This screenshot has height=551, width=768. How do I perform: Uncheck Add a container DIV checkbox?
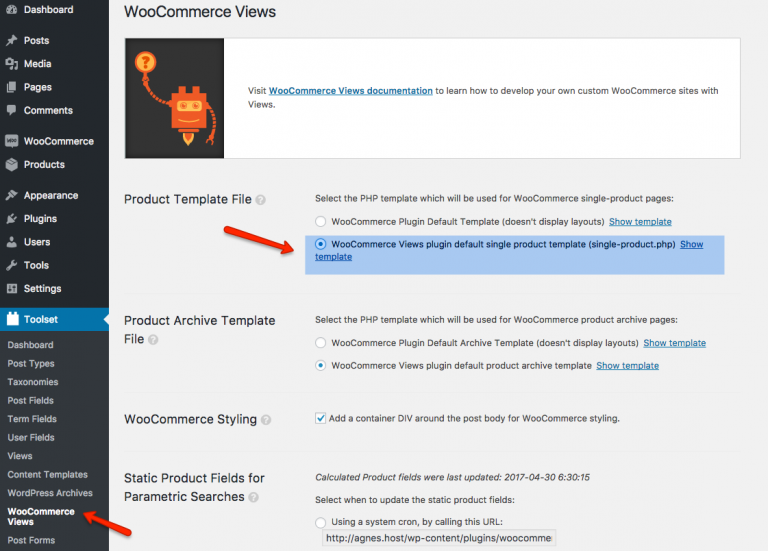[320, 418]
